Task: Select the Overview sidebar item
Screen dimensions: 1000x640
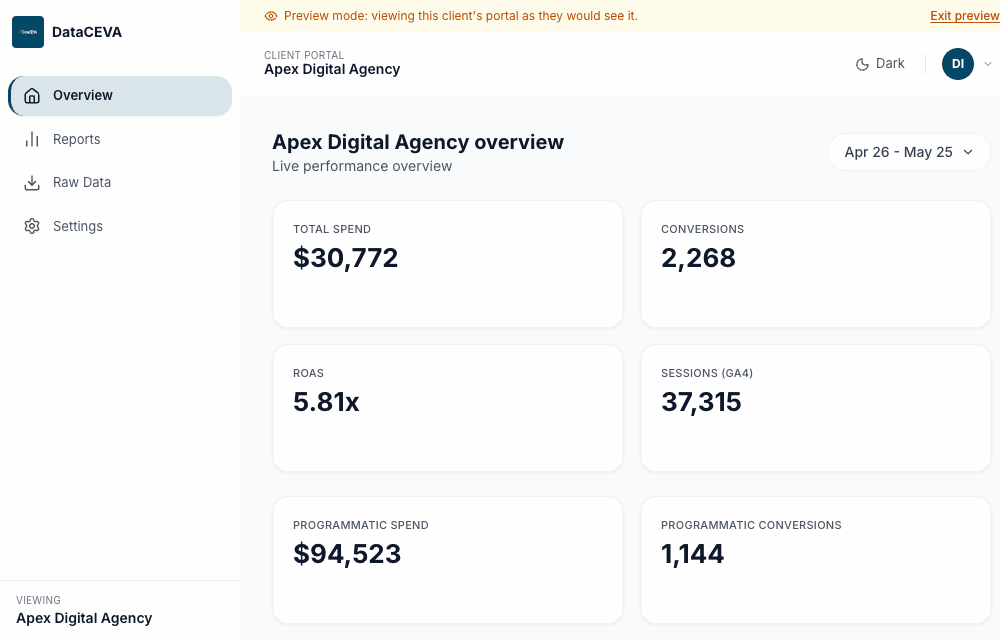Action: 120,96
